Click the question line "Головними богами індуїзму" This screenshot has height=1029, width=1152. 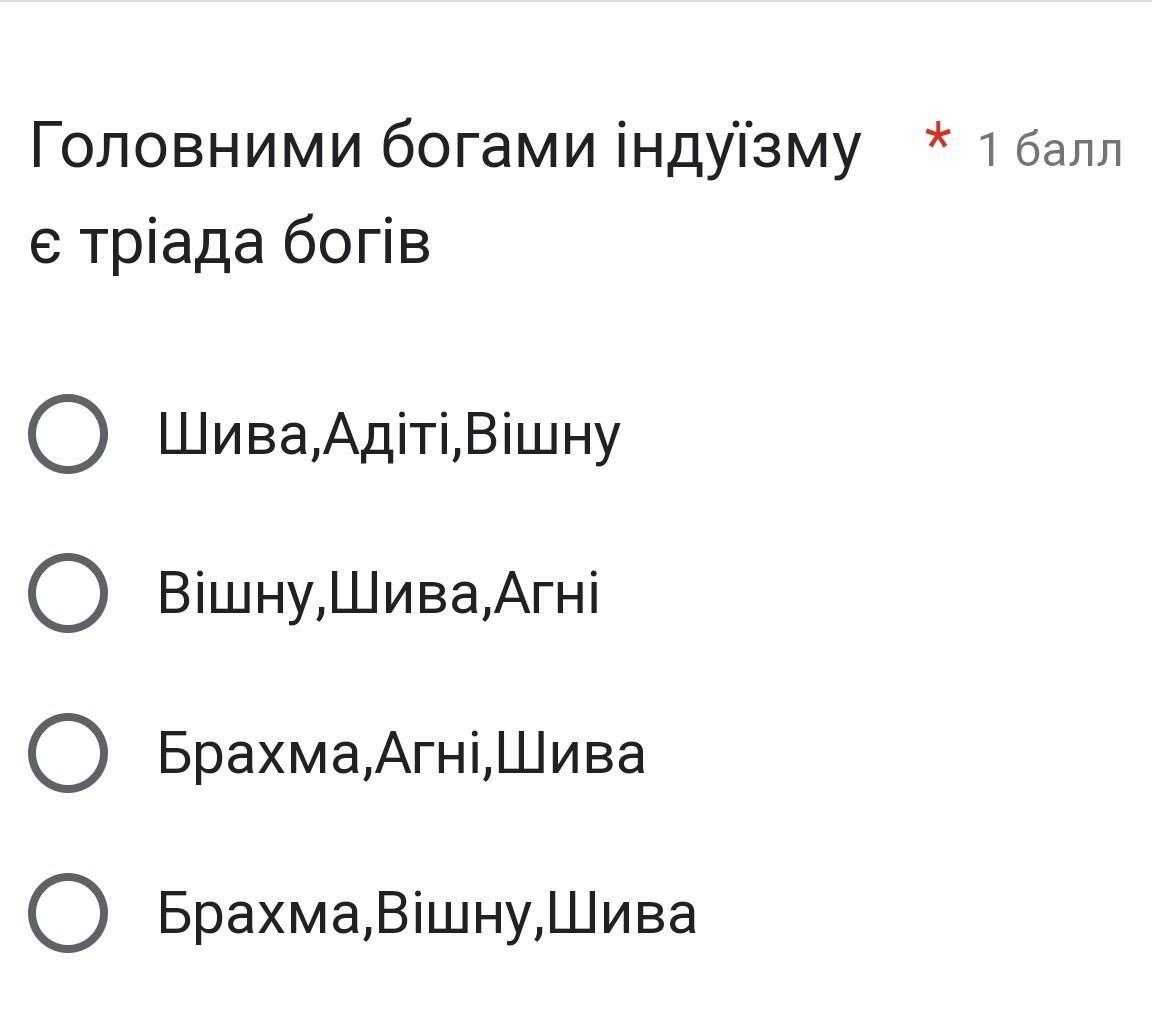(x=445, y=147)
